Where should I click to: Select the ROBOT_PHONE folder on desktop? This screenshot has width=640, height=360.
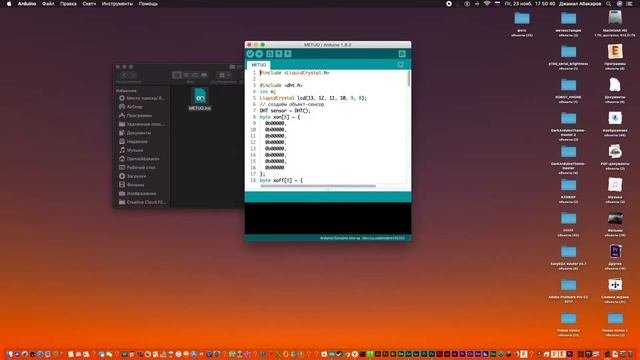(x=568, y=91)
